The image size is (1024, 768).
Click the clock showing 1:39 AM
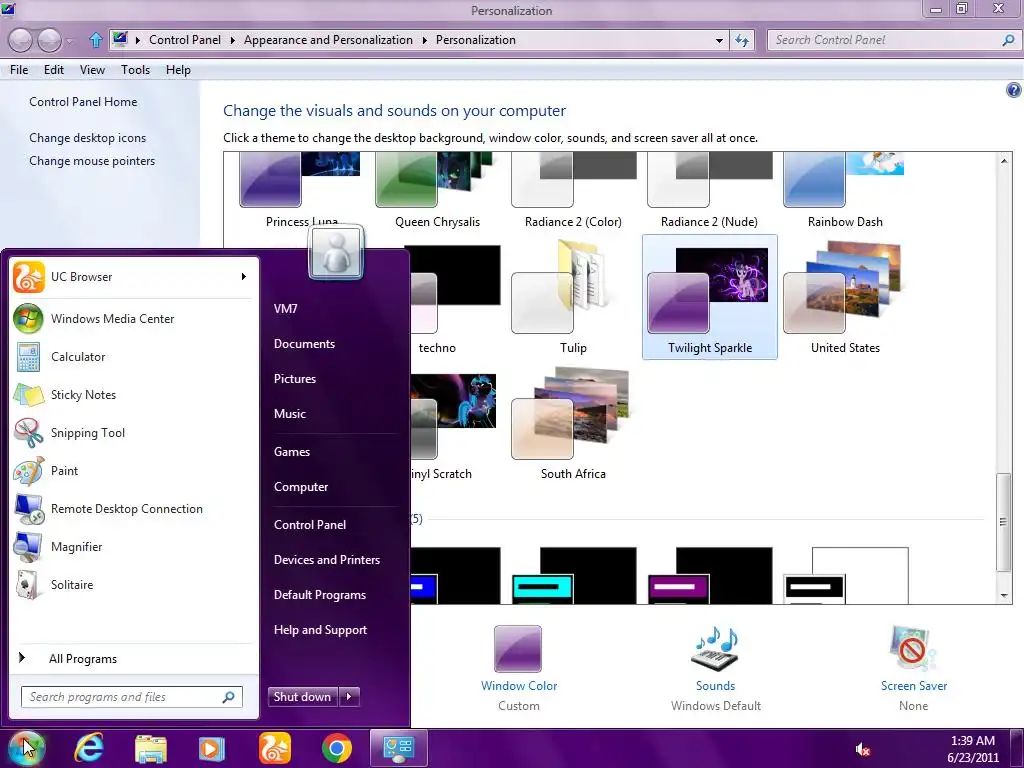tap(972, 741)
